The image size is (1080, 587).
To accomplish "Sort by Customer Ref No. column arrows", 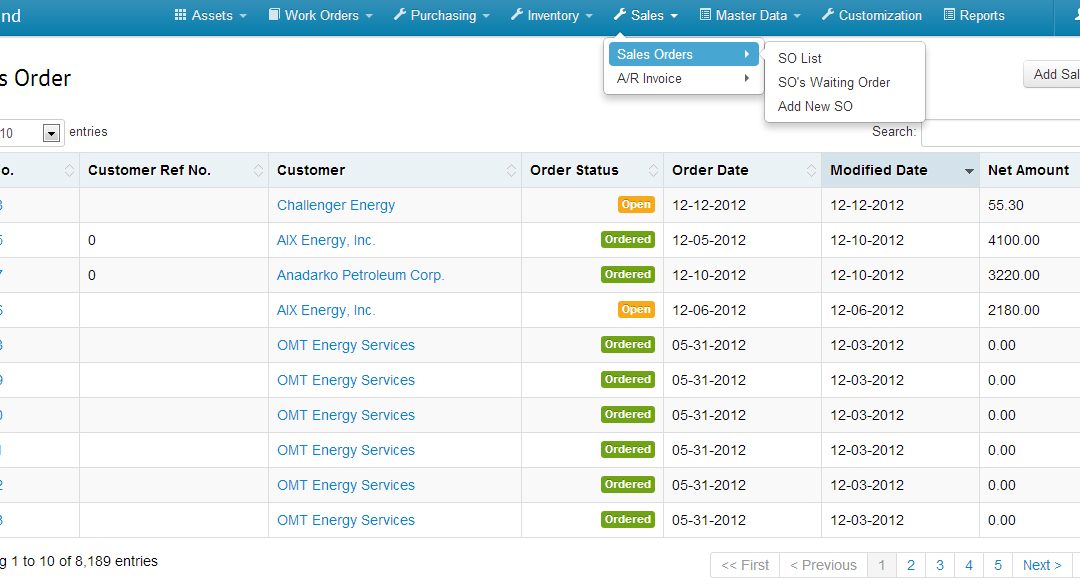I will click(x=258, y=170).
